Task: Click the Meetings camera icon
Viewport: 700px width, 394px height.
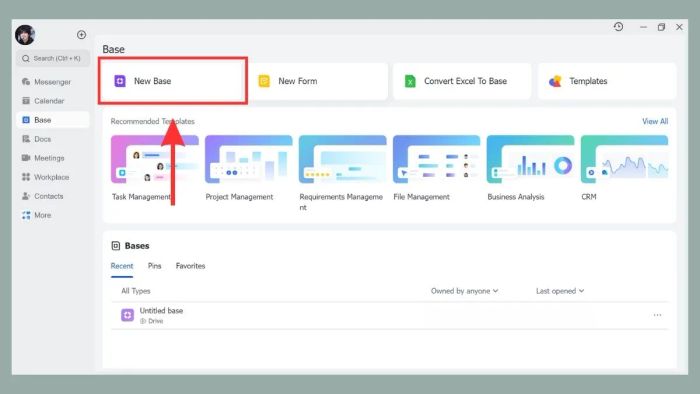Action: [x=26, y=158]
